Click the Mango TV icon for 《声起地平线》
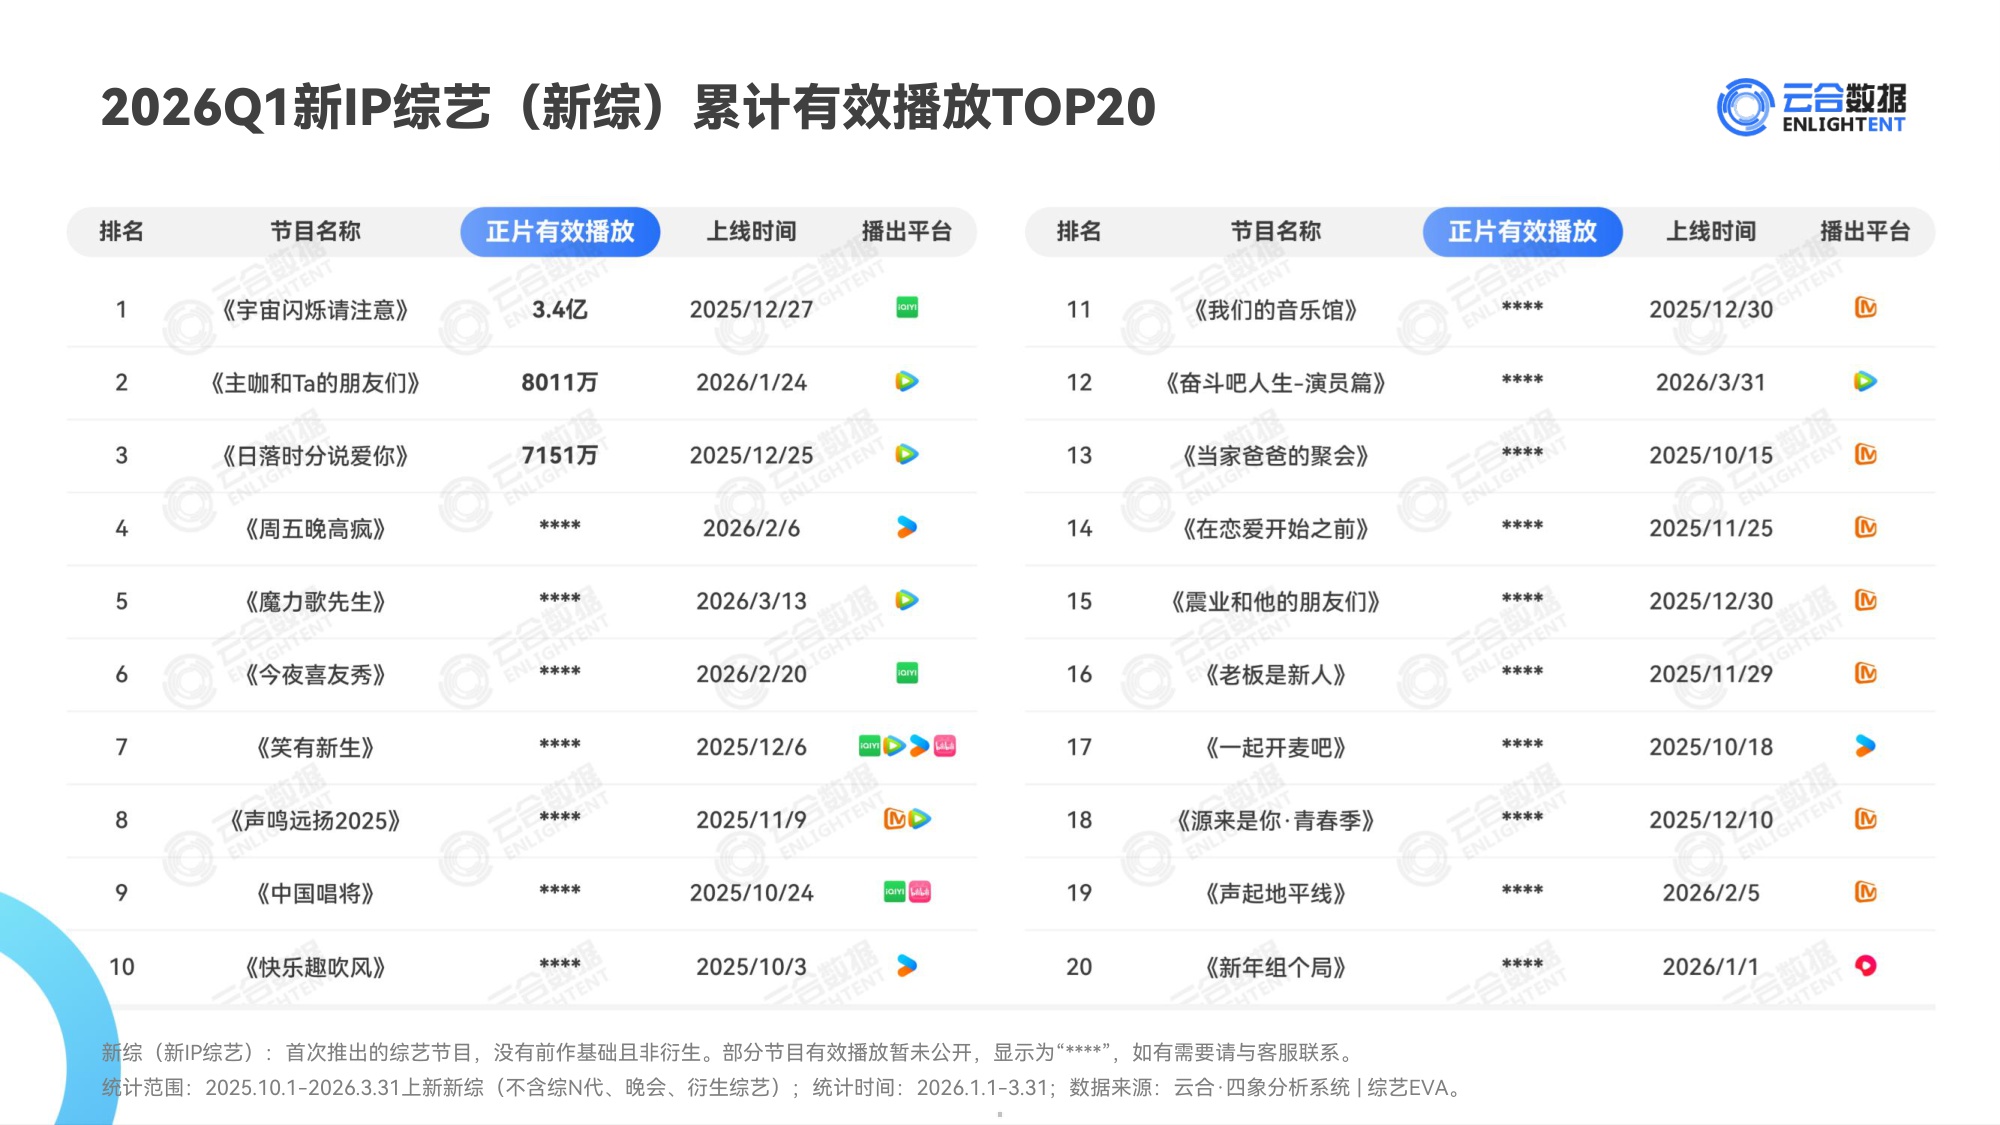The height and width of the screenshot is (1125, 2000). (x=1866, y=891)
